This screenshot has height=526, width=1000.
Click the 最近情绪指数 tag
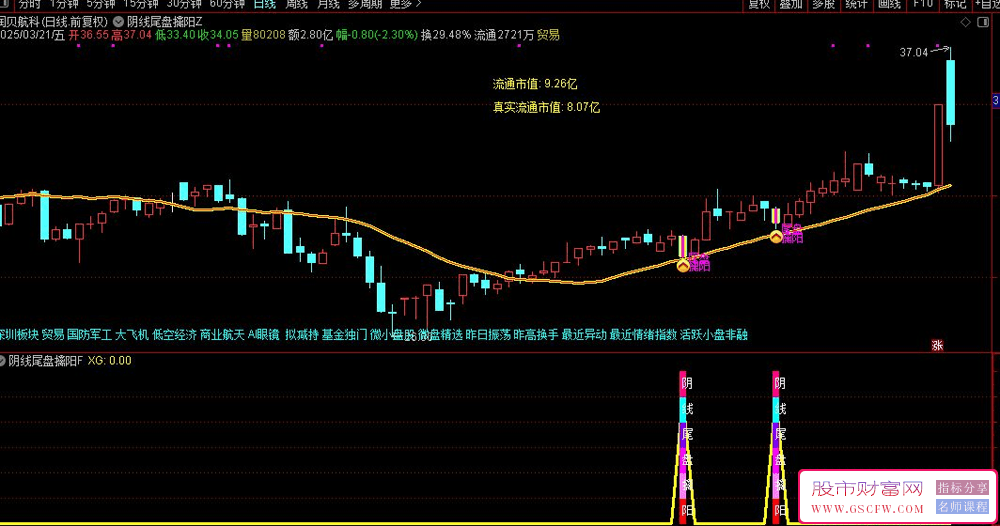(x=643, y=335)
